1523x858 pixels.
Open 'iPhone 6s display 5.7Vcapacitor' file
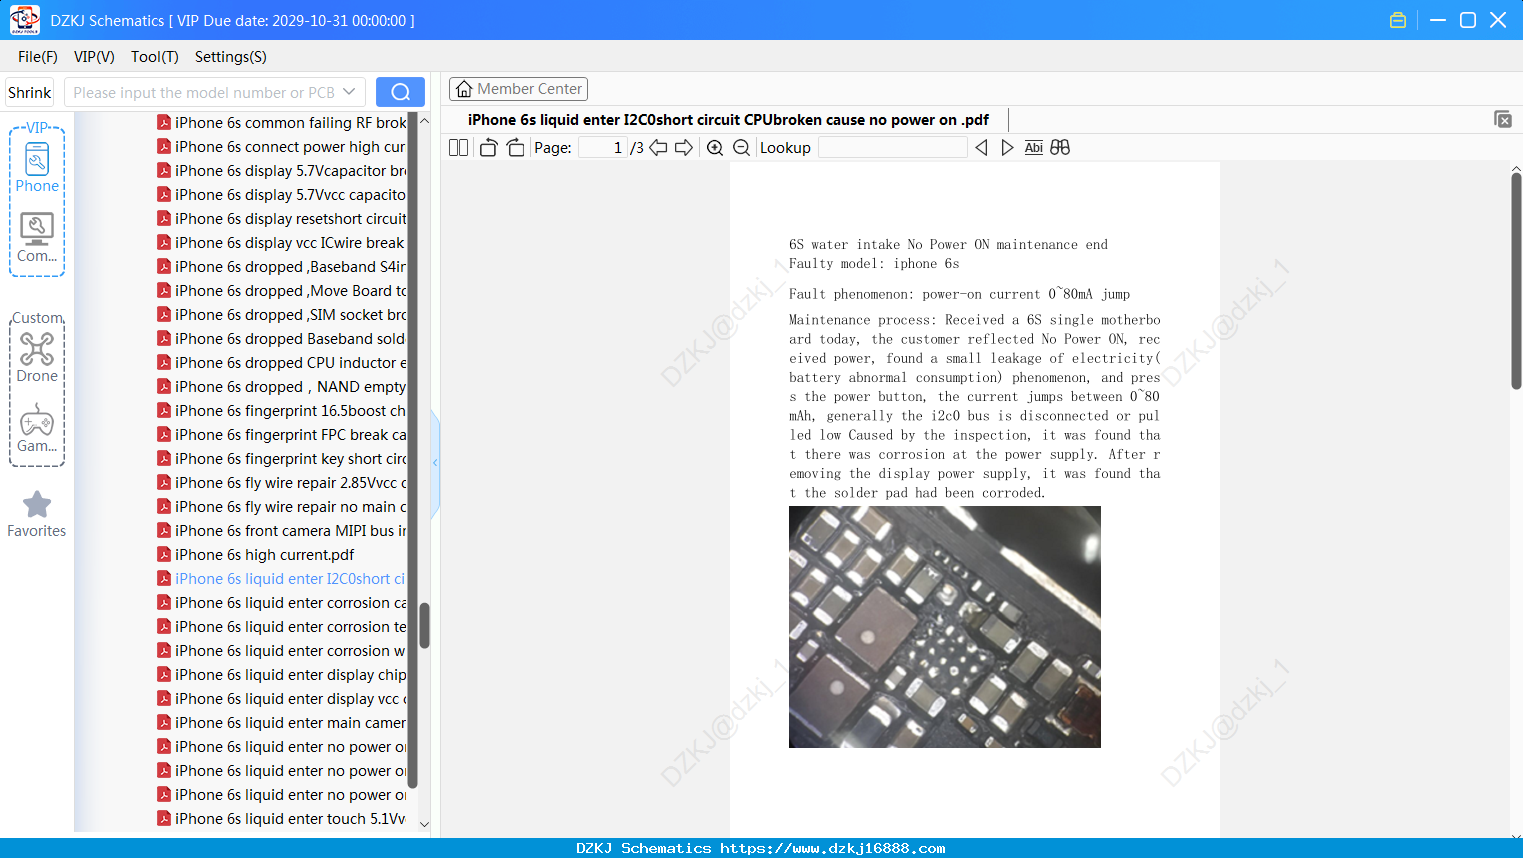coord(290,170)
